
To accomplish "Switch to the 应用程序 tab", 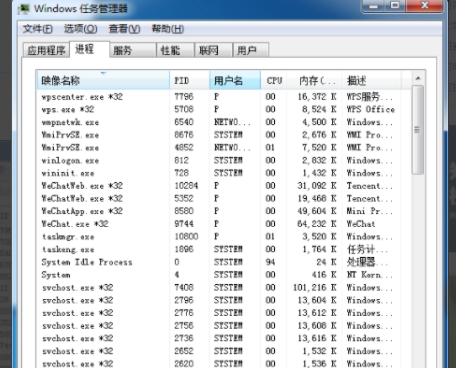I will pos(46,50).
